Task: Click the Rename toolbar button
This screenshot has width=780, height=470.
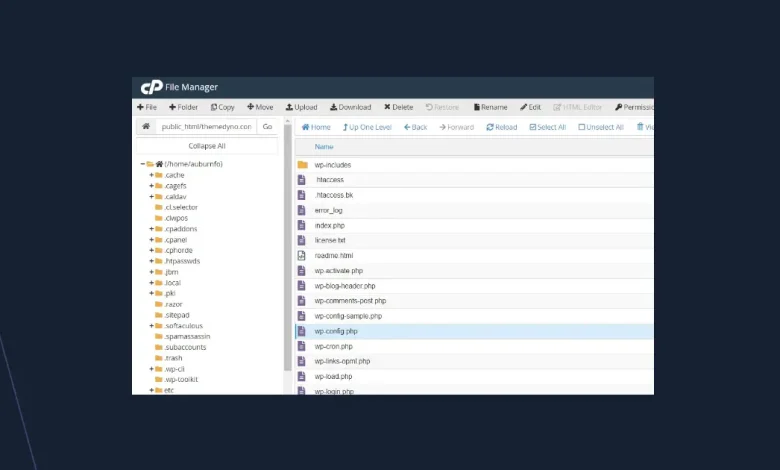Action: (x=490, y=107)
